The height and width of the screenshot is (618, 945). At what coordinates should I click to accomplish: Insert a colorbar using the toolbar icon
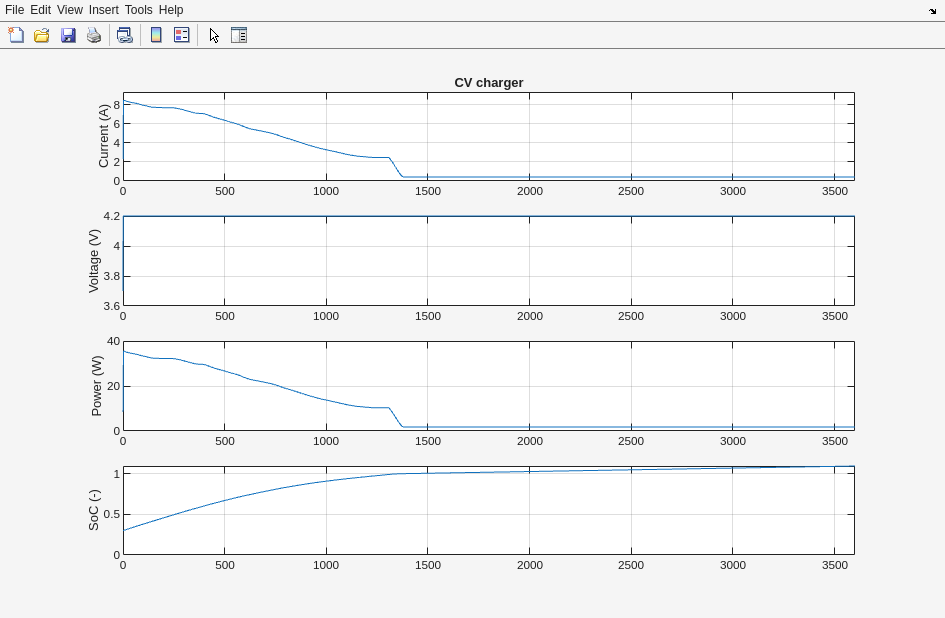156,35
